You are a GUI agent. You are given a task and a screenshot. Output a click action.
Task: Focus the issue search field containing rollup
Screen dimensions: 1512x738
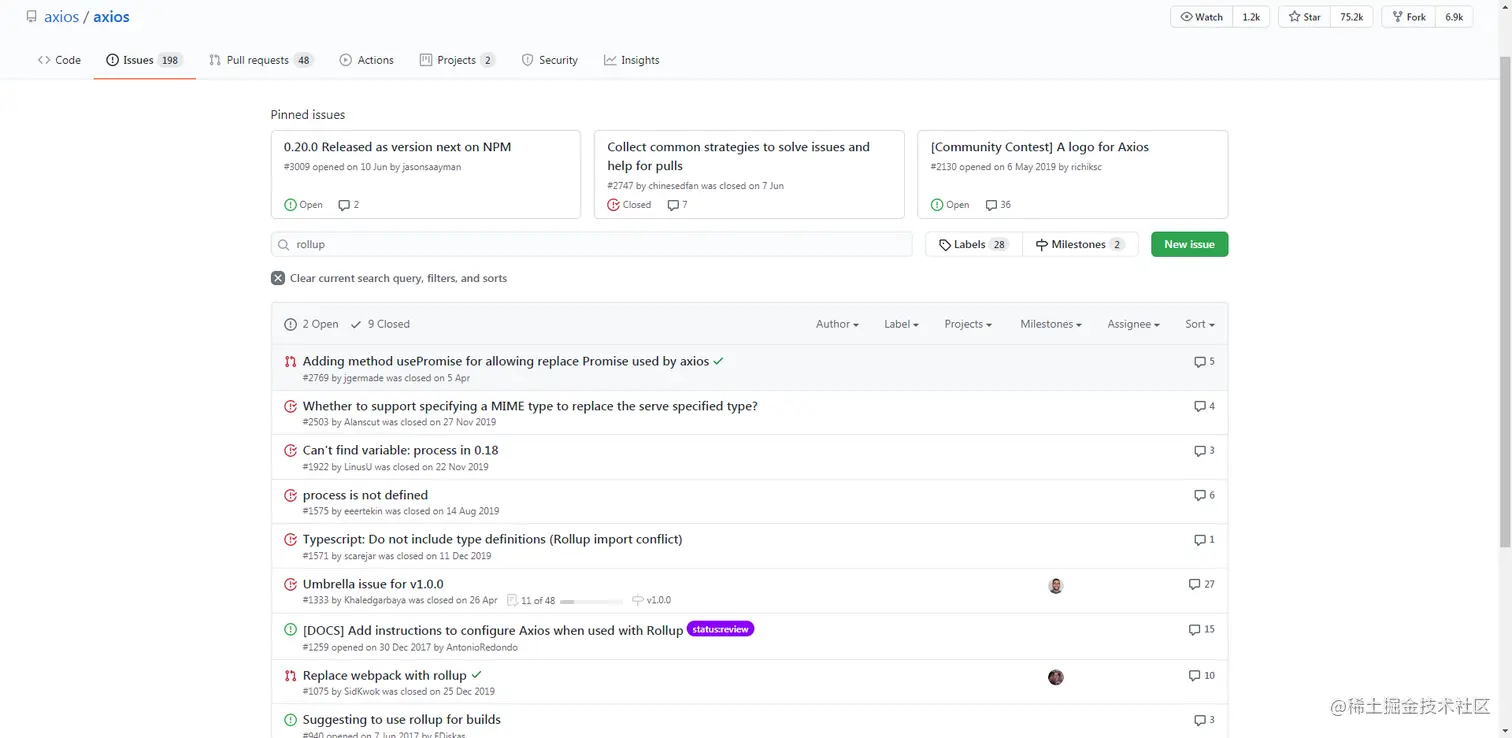[x=591, y=244]
